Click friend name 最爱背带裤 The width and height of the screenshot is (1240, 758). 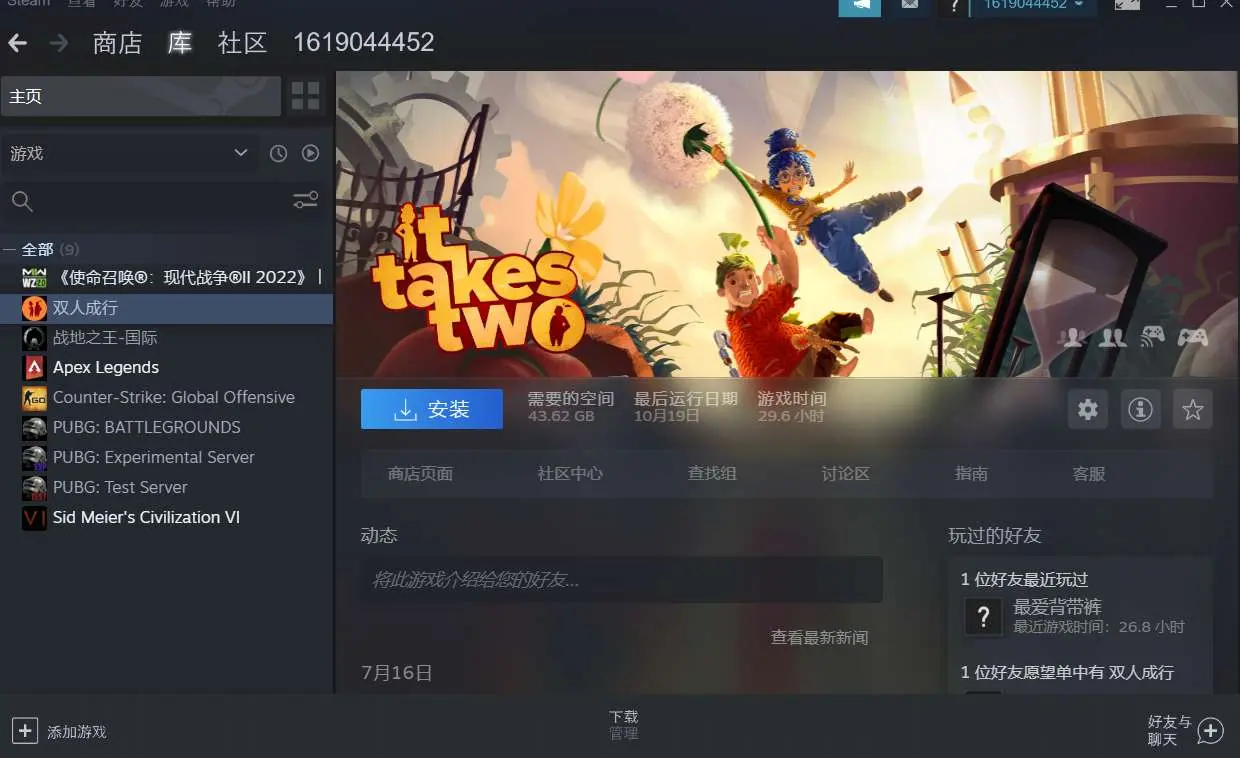(x=1058, y=607)
